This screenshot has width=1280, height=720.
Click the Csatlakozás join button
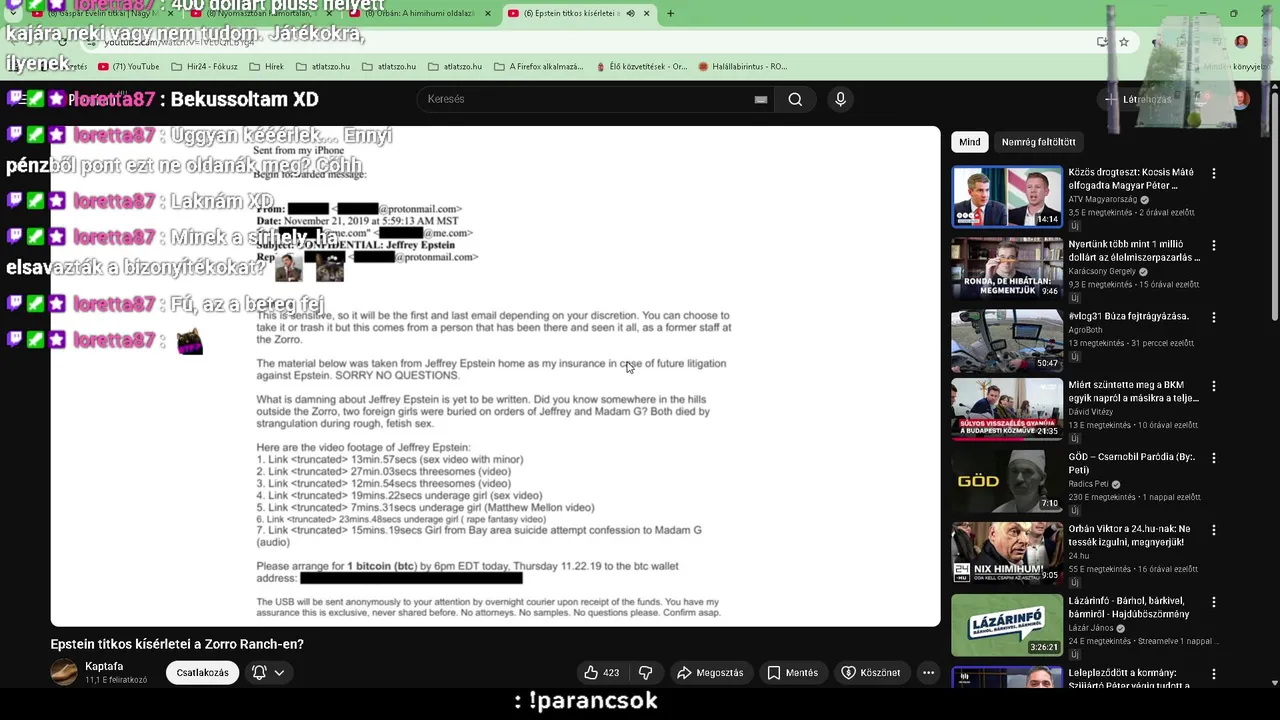(x=203, y=673)
